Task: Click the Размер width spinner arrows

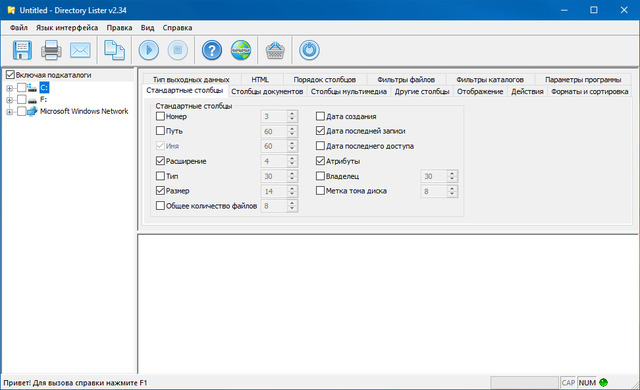Action: coord(292,191)
